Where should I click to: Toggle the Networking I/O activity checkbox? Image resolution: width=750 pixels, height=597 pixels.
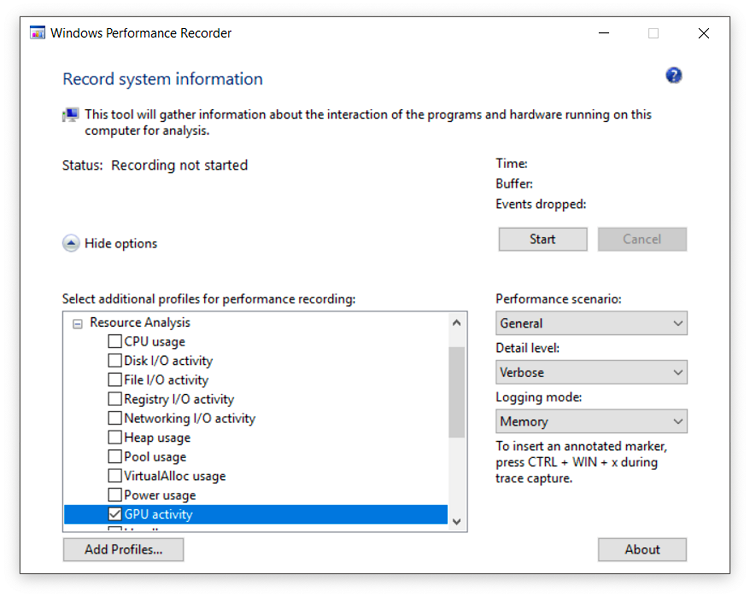(x=115, y=418)
